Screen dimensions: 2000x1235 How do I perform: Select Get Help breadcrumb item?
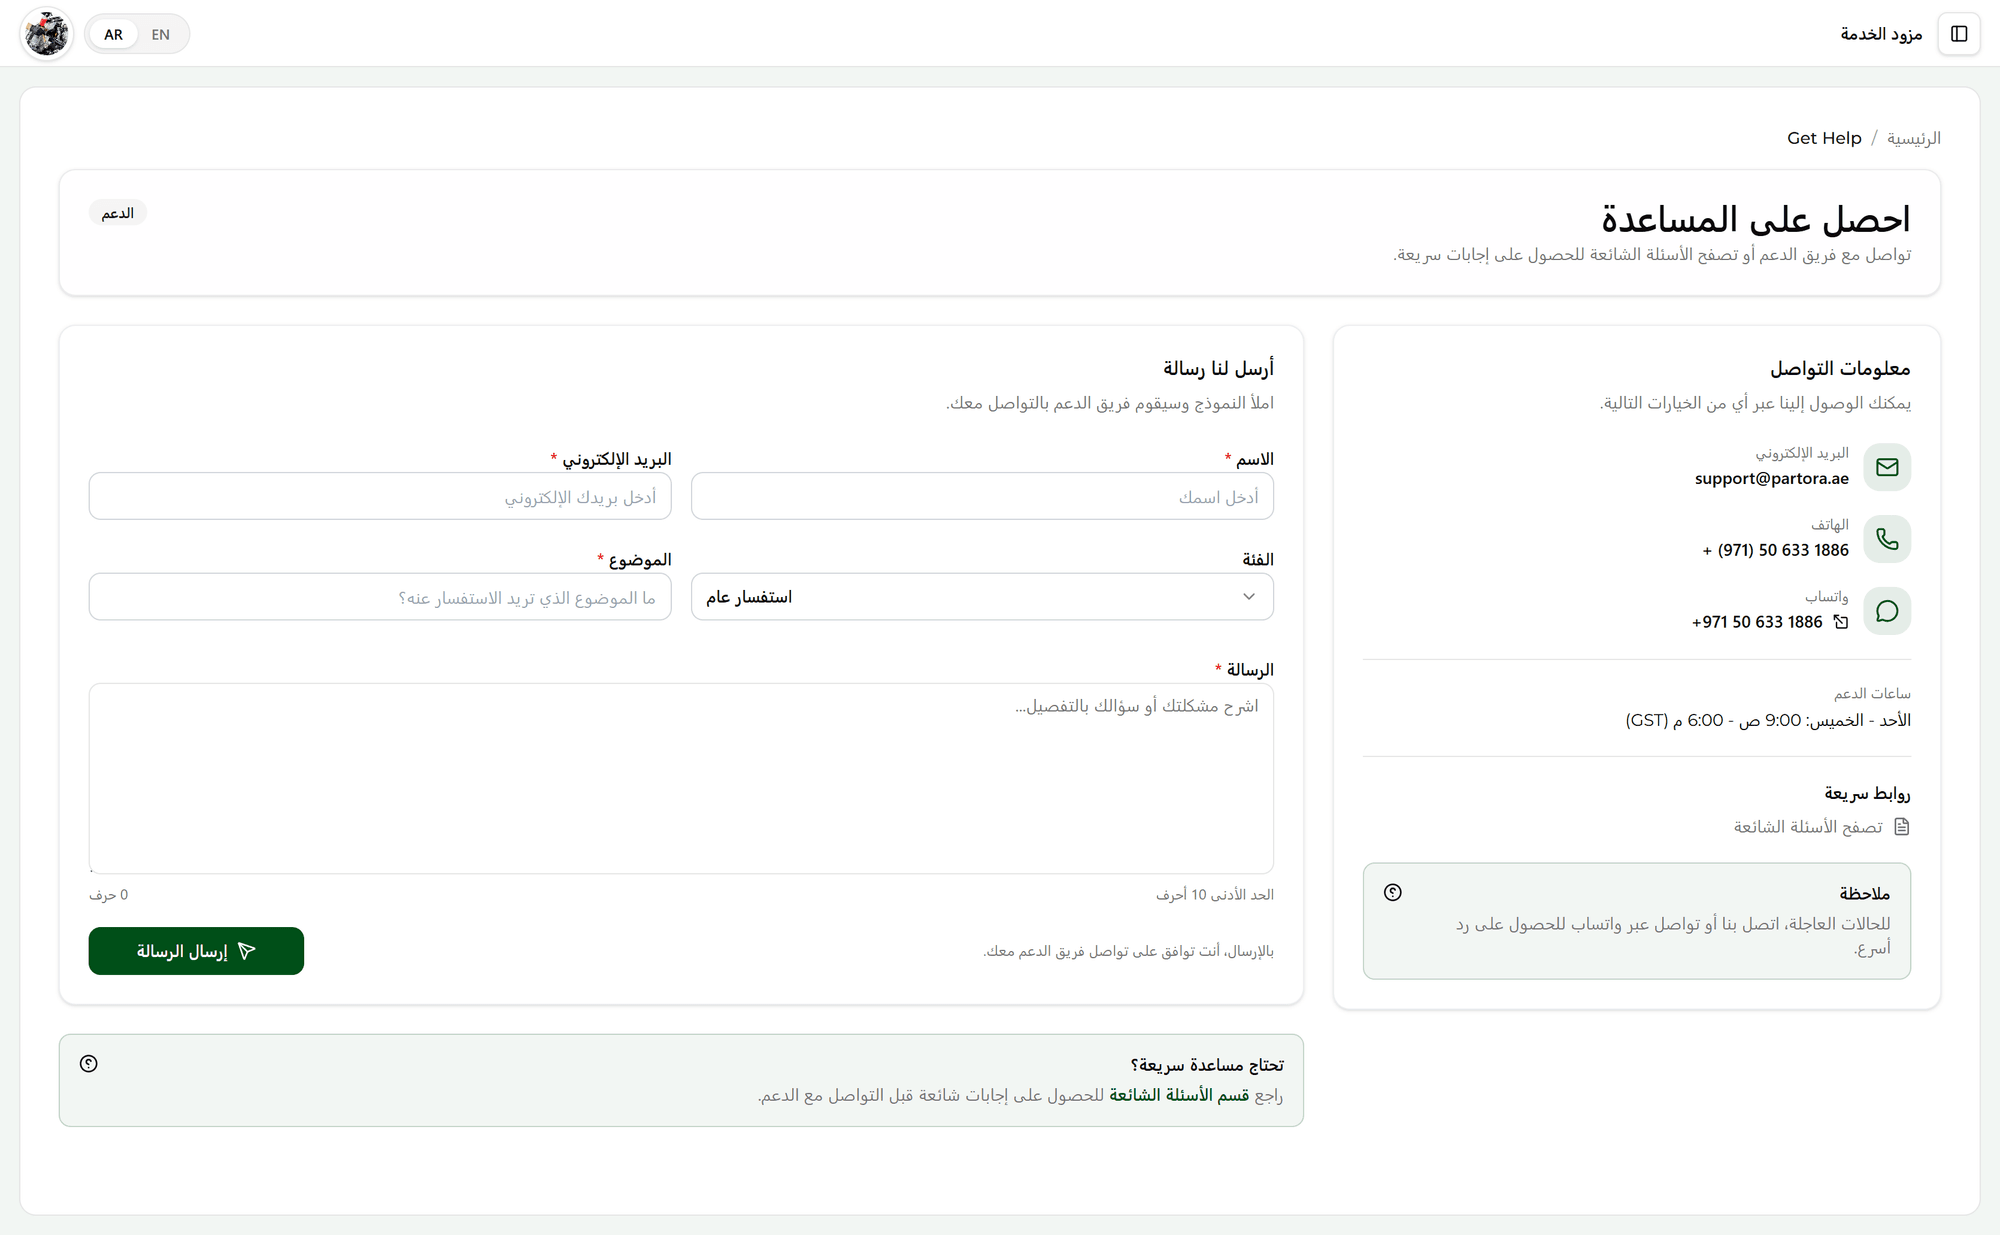pyautogui.click(x=1824, y=138)
